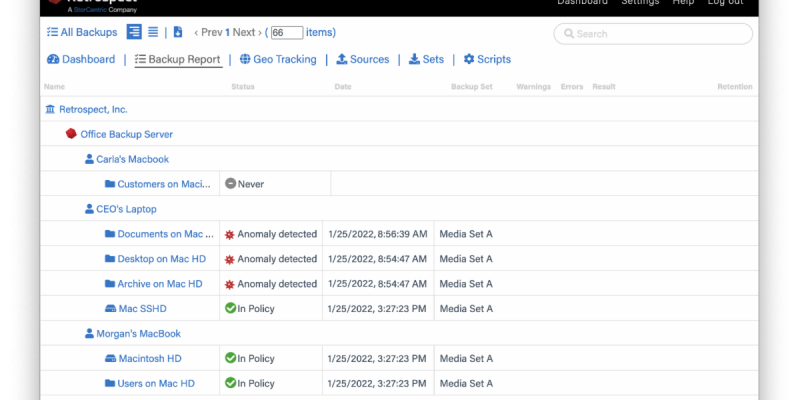Screen dimensions: 800x400
Task: Open CEO's Laptop entry
Action: 127,209
